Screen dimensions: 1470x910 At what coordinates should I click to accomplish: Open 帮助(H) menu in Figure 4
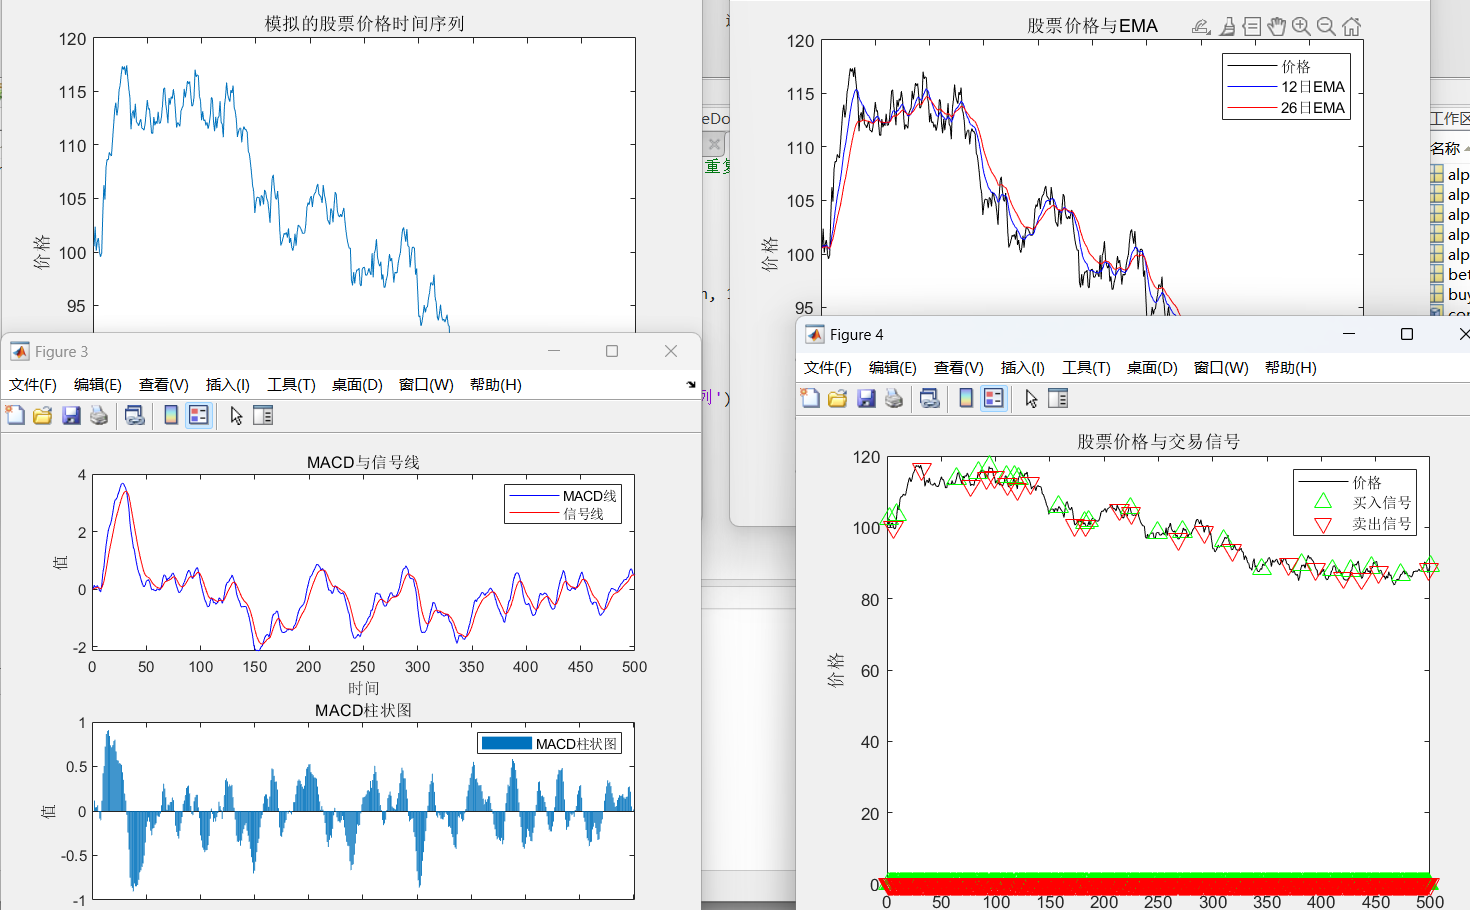click(x=1291, y=368)
